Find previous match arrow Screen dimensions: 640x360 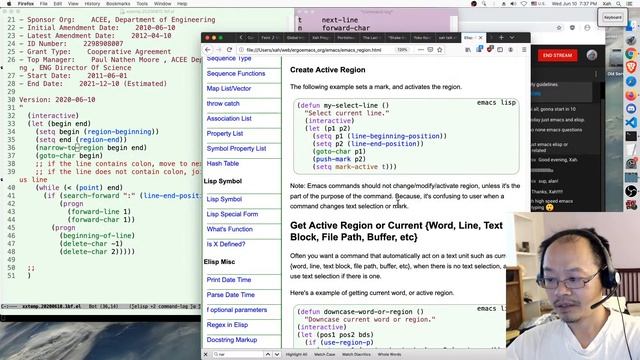[268, 354]
